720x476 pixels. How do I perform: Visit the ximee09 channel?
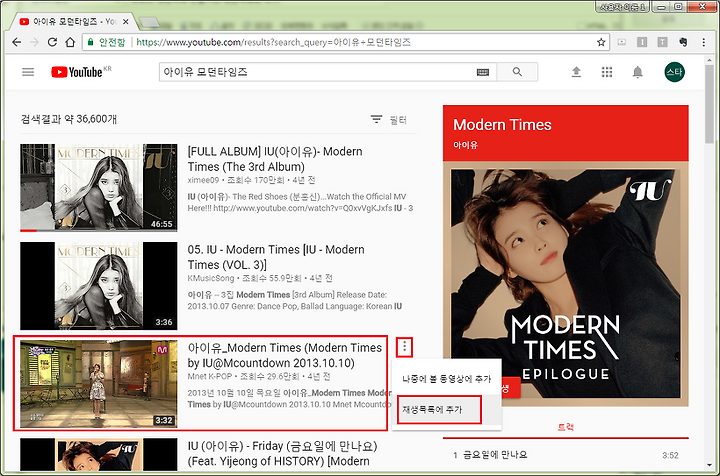(x=203, y=180)
